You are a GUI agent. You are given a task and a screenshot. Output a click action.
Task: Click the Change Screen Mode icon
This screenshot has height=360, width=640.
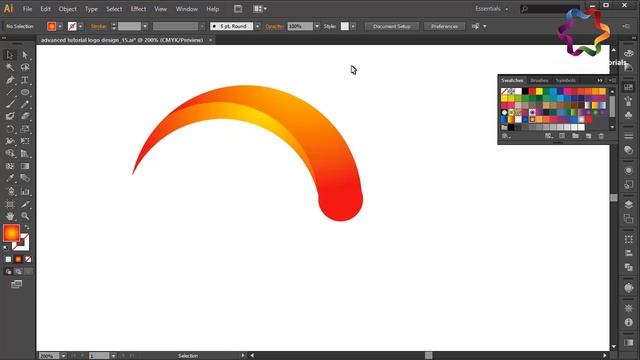(x=17, y=284)
